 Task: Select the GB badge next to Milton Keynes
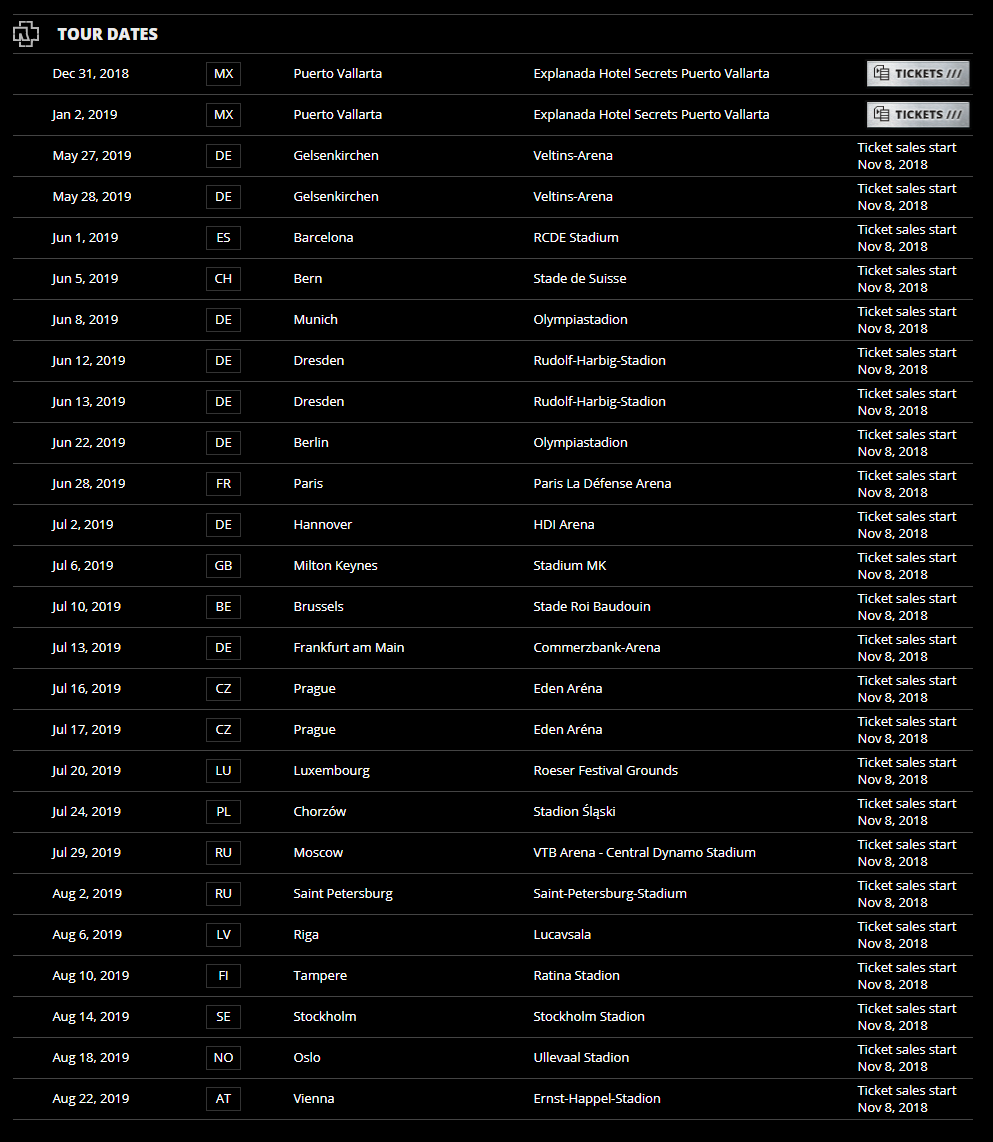point(223,566)
